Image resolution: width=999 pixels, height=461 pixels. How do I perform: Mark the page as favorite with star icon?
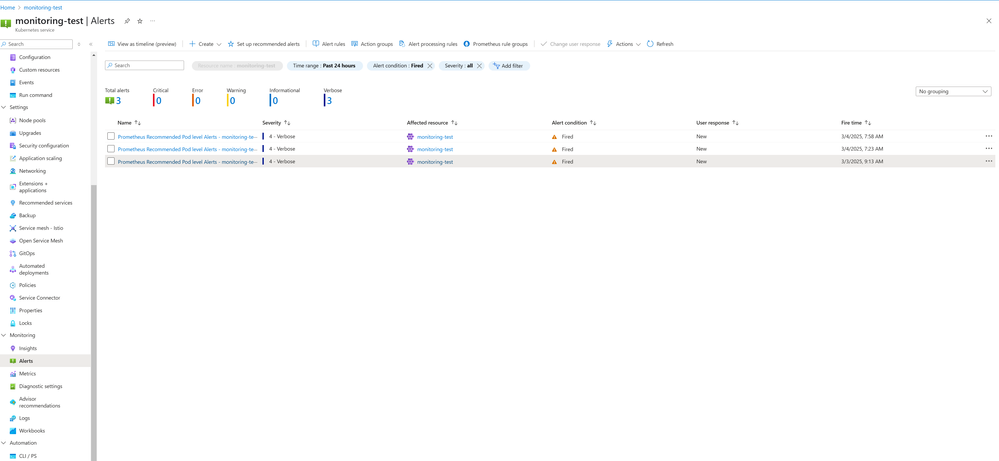tap(140, 21)
